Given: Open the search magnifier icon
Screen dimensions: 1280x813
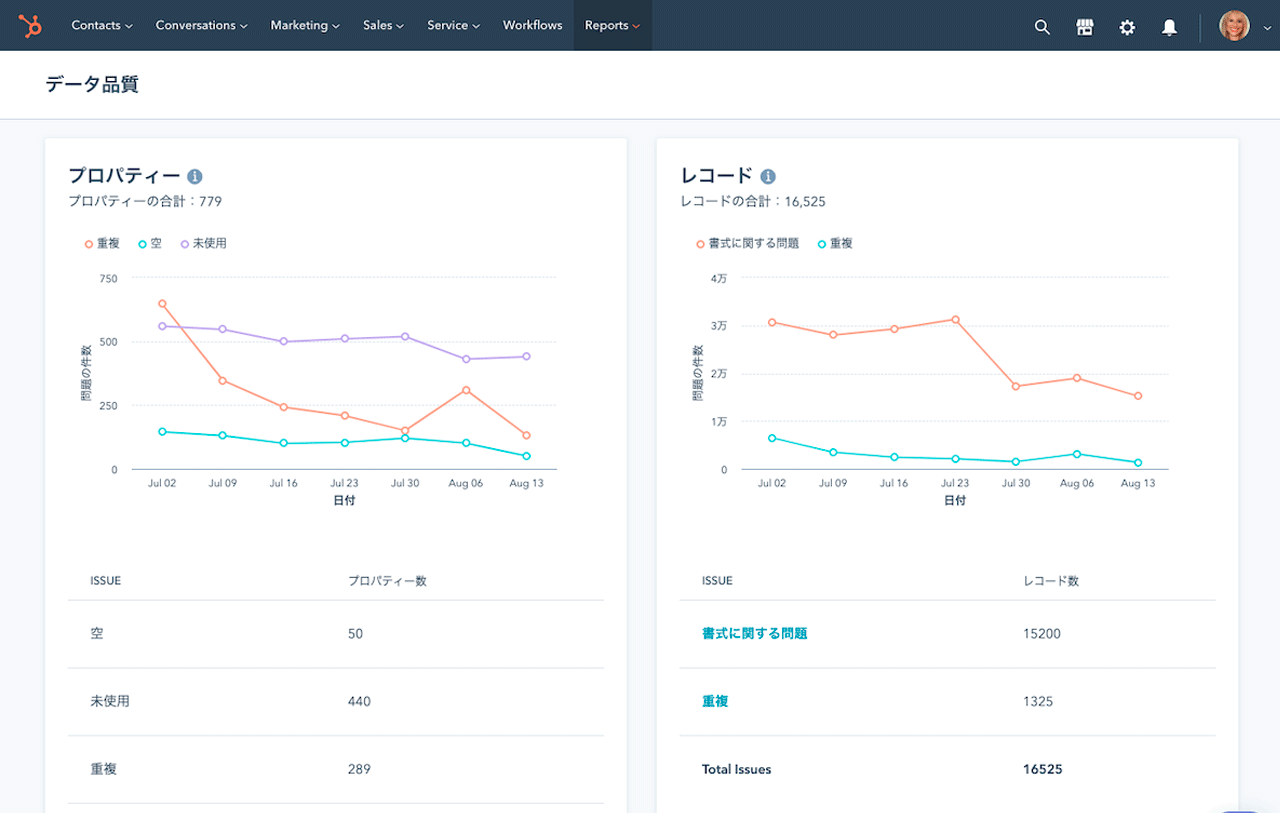Looking at the screenshot, I should [x=1042, y=27].
